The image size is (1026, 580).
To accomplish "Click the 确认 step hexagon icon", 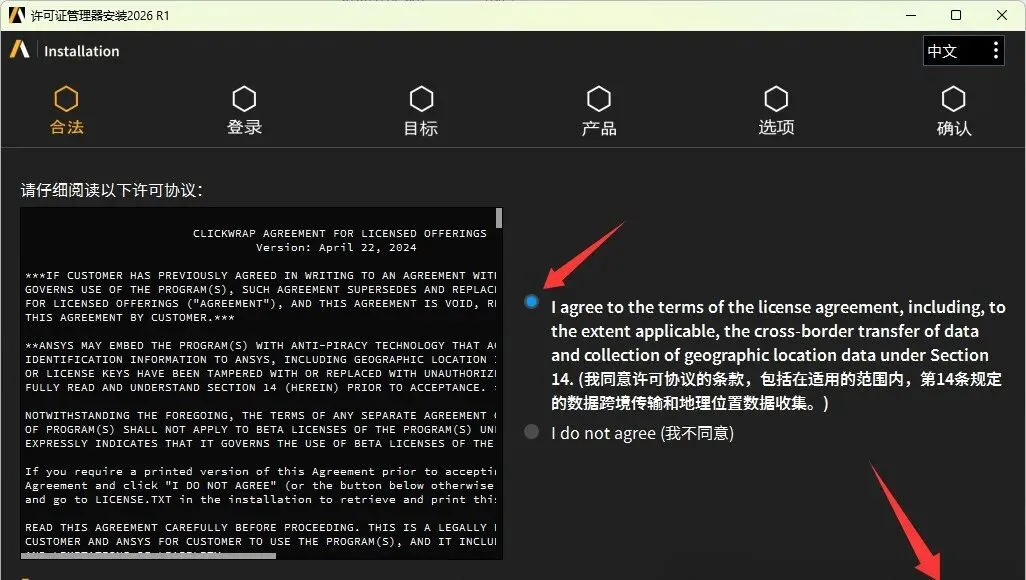I will tap(953, 99).
